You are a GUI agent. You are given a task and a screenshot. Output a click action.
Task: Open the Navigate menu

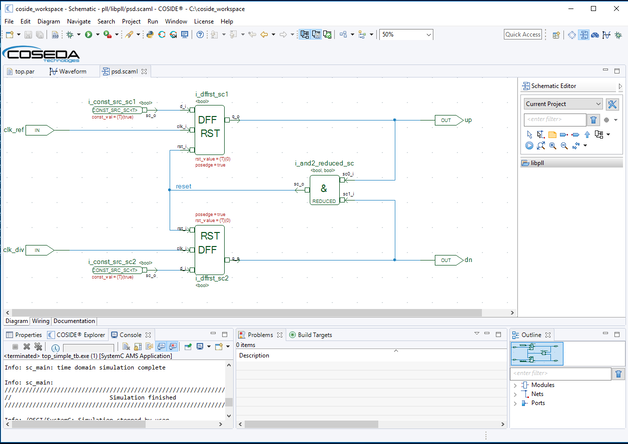(x=79, y=22)
